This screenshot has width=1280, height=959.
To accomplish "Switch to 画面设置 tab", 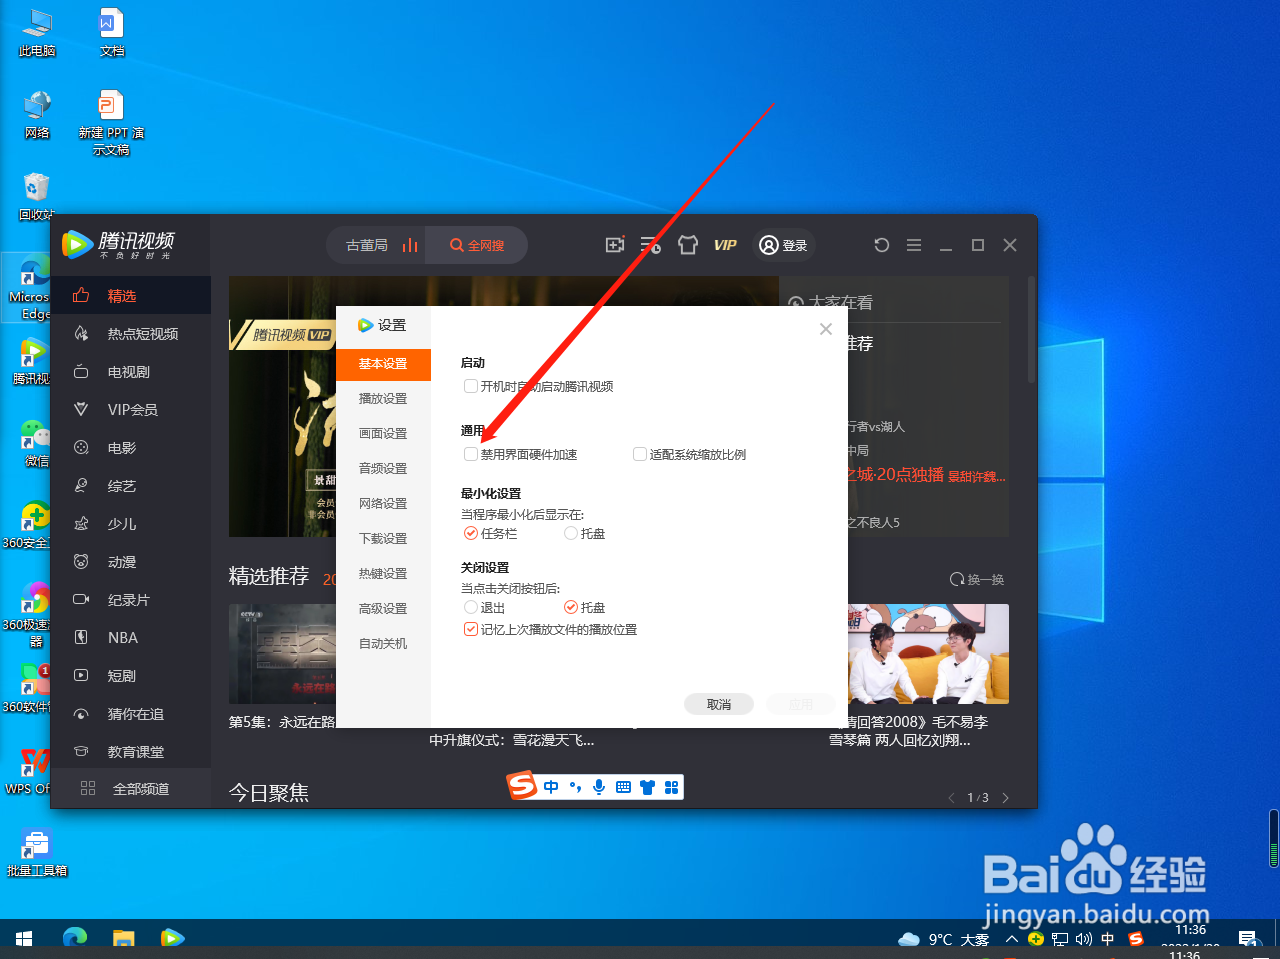I will tap(383, 434).
